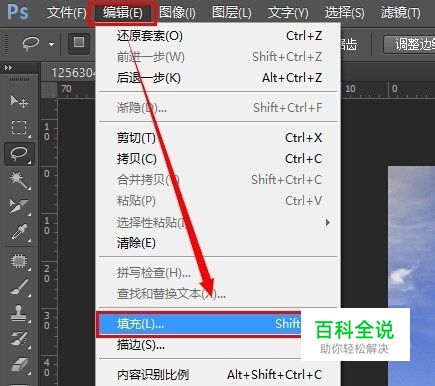Screen dimensions: 435x386
Task: Click the 调整边缘 button in options bar
Action: [x=409, y=44]
